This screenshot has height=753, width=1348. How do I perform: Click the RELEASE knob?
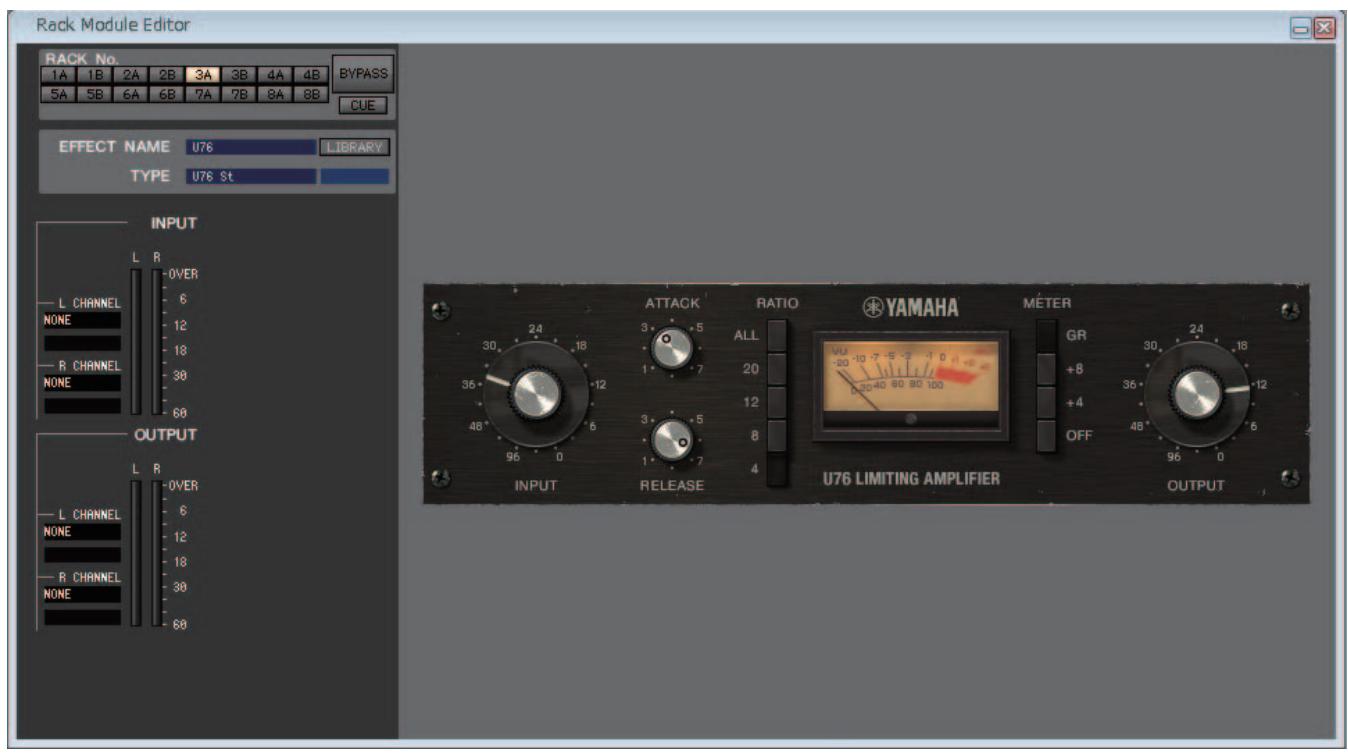672,439
